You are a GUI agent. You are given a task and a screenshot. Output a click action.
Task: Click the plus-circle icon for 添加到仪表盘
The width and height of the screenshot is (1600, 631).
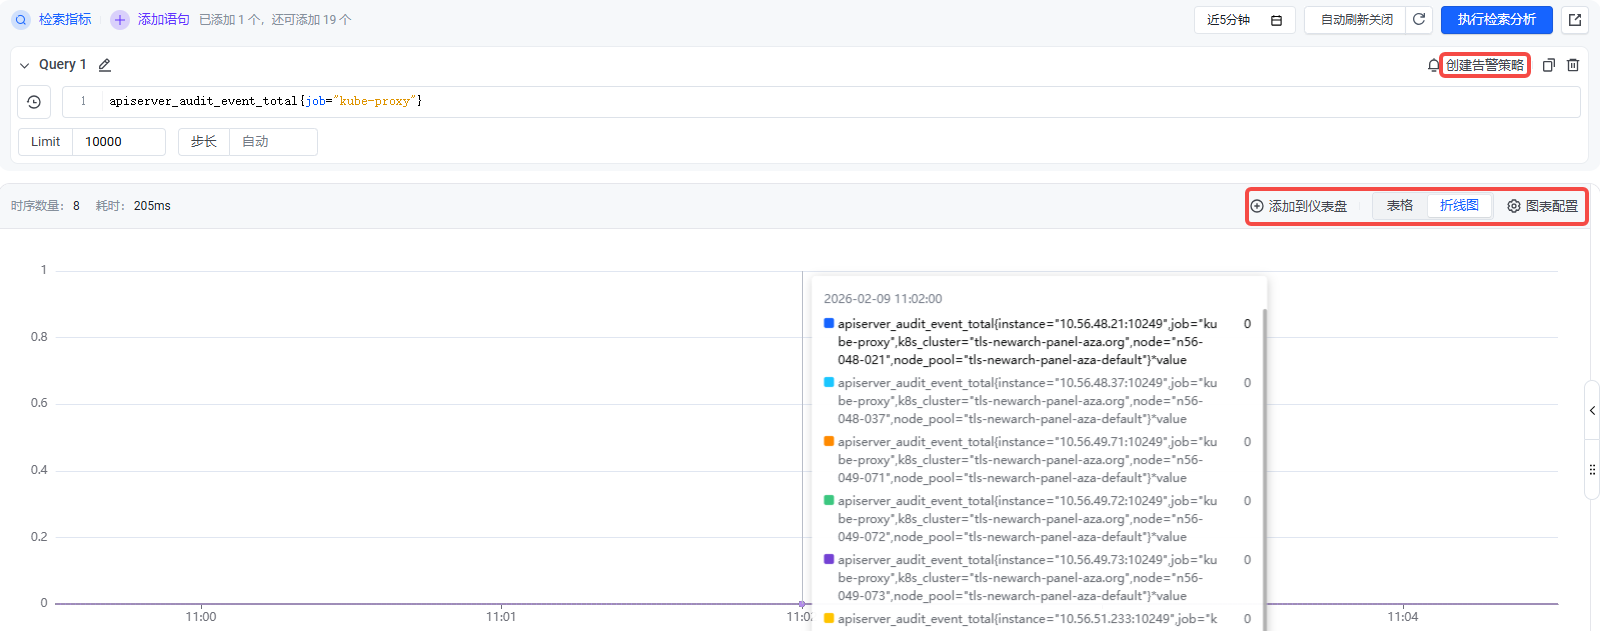coord(1257,206)
